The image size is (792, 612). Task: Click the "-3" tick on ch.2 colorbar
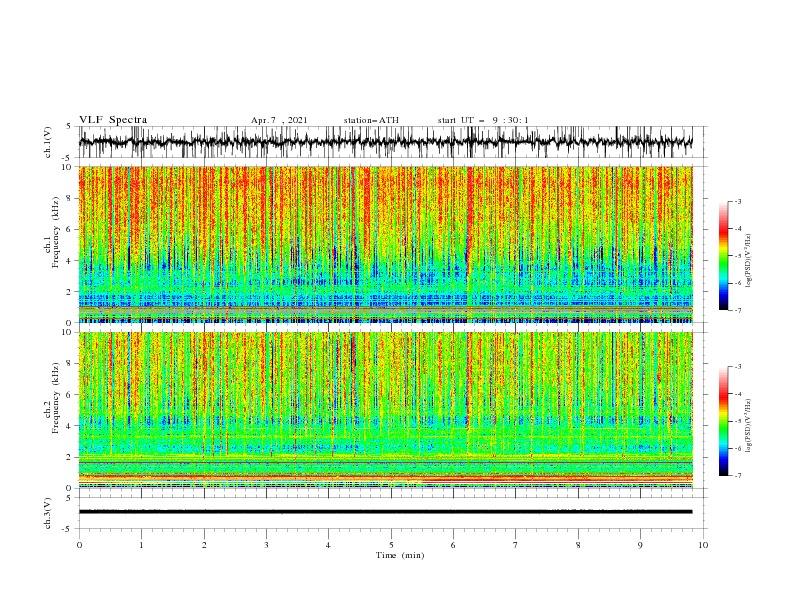(x=738, y=367)
